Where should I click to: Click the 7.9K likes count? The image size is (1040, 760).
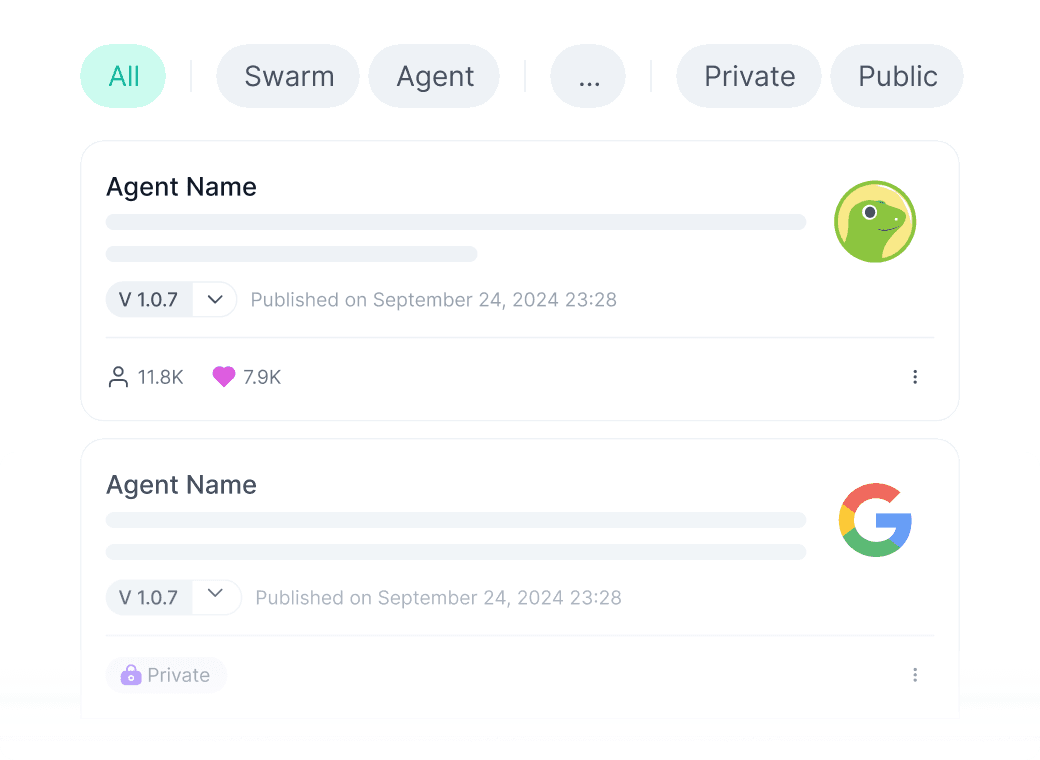pyautogui.click(x=262, y=377)
